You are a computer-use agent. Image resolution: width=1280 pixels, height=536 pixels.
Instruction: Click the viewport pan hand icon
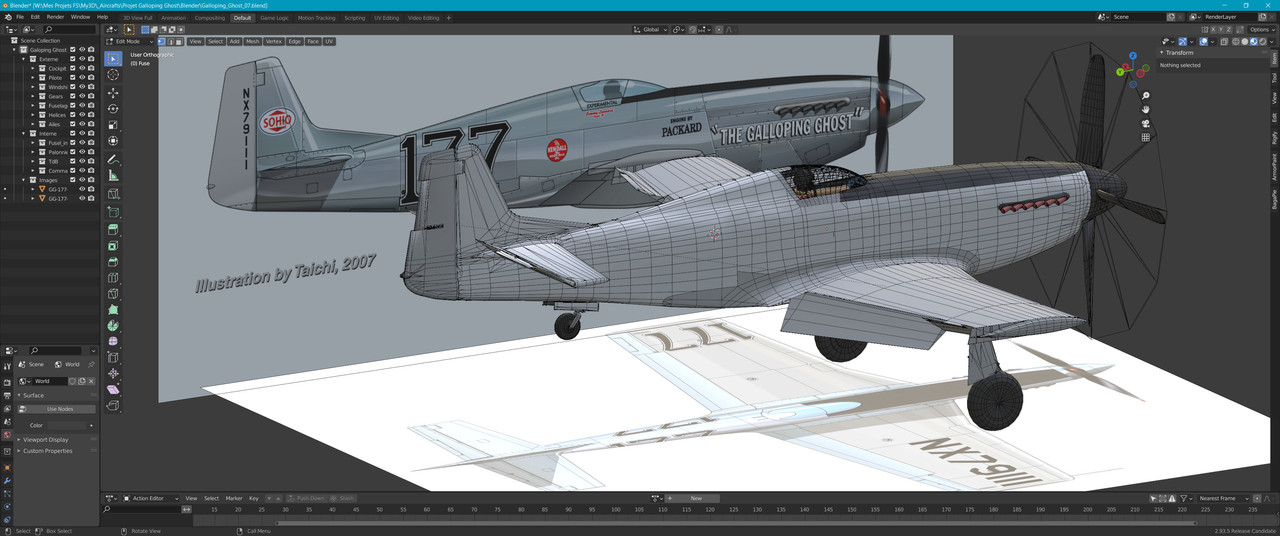[1145, 109]
